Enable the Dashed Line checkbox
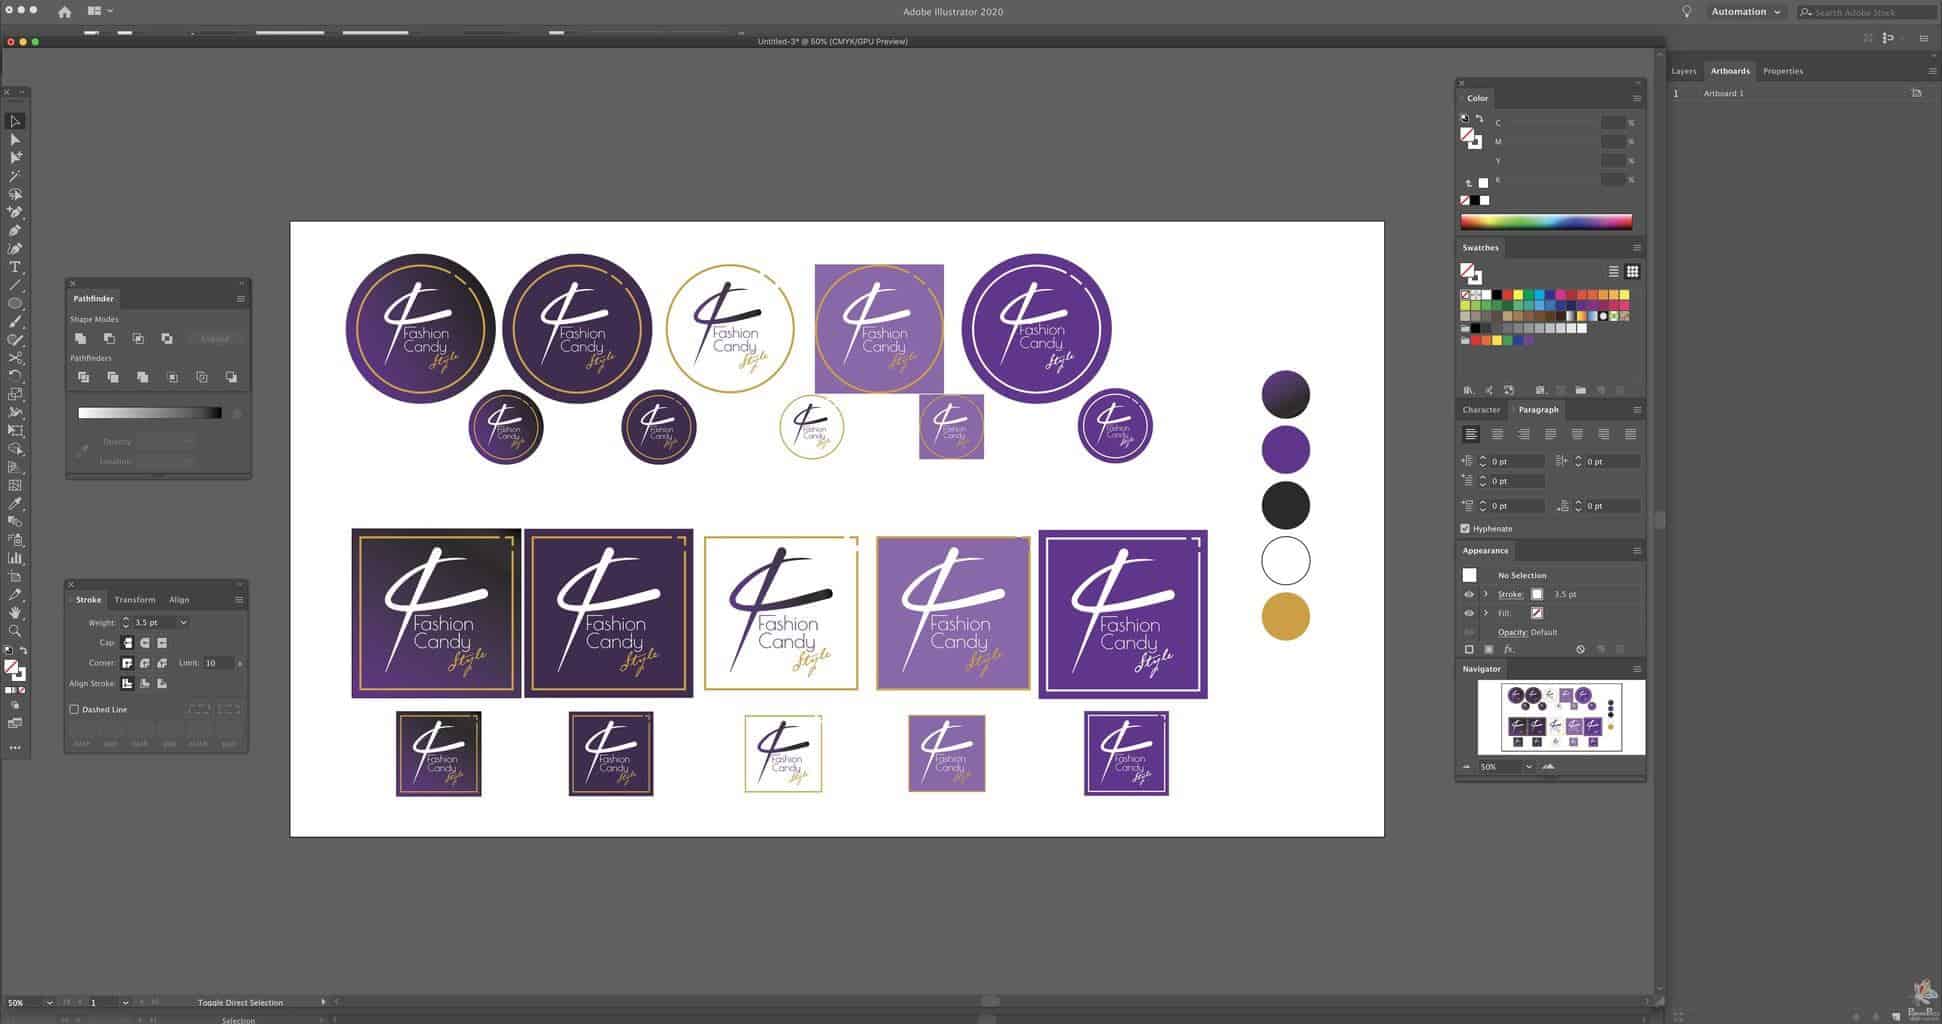Viewport: 1942px width, 1024px height. tap(74, 710)
